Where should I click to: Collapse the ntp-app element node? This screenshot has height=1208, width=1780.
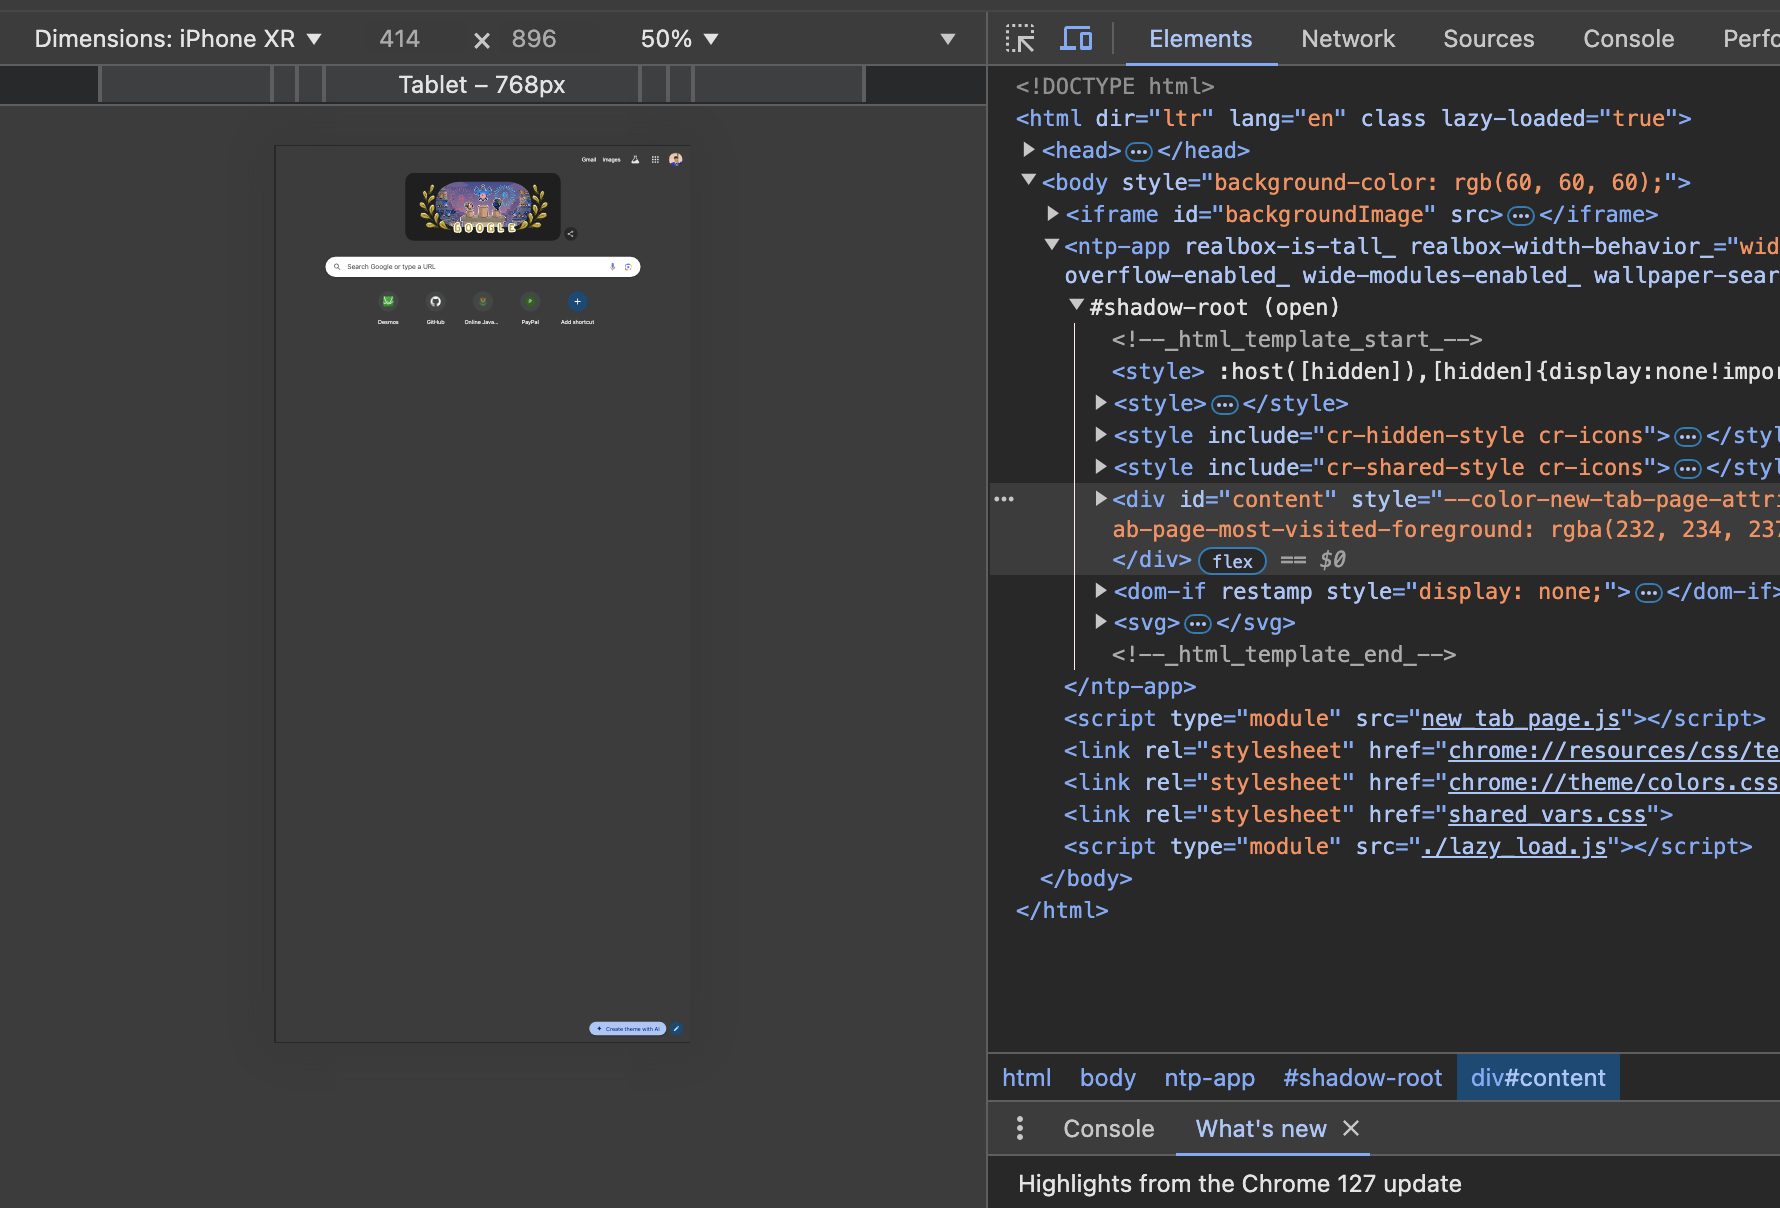point(1052,245)
